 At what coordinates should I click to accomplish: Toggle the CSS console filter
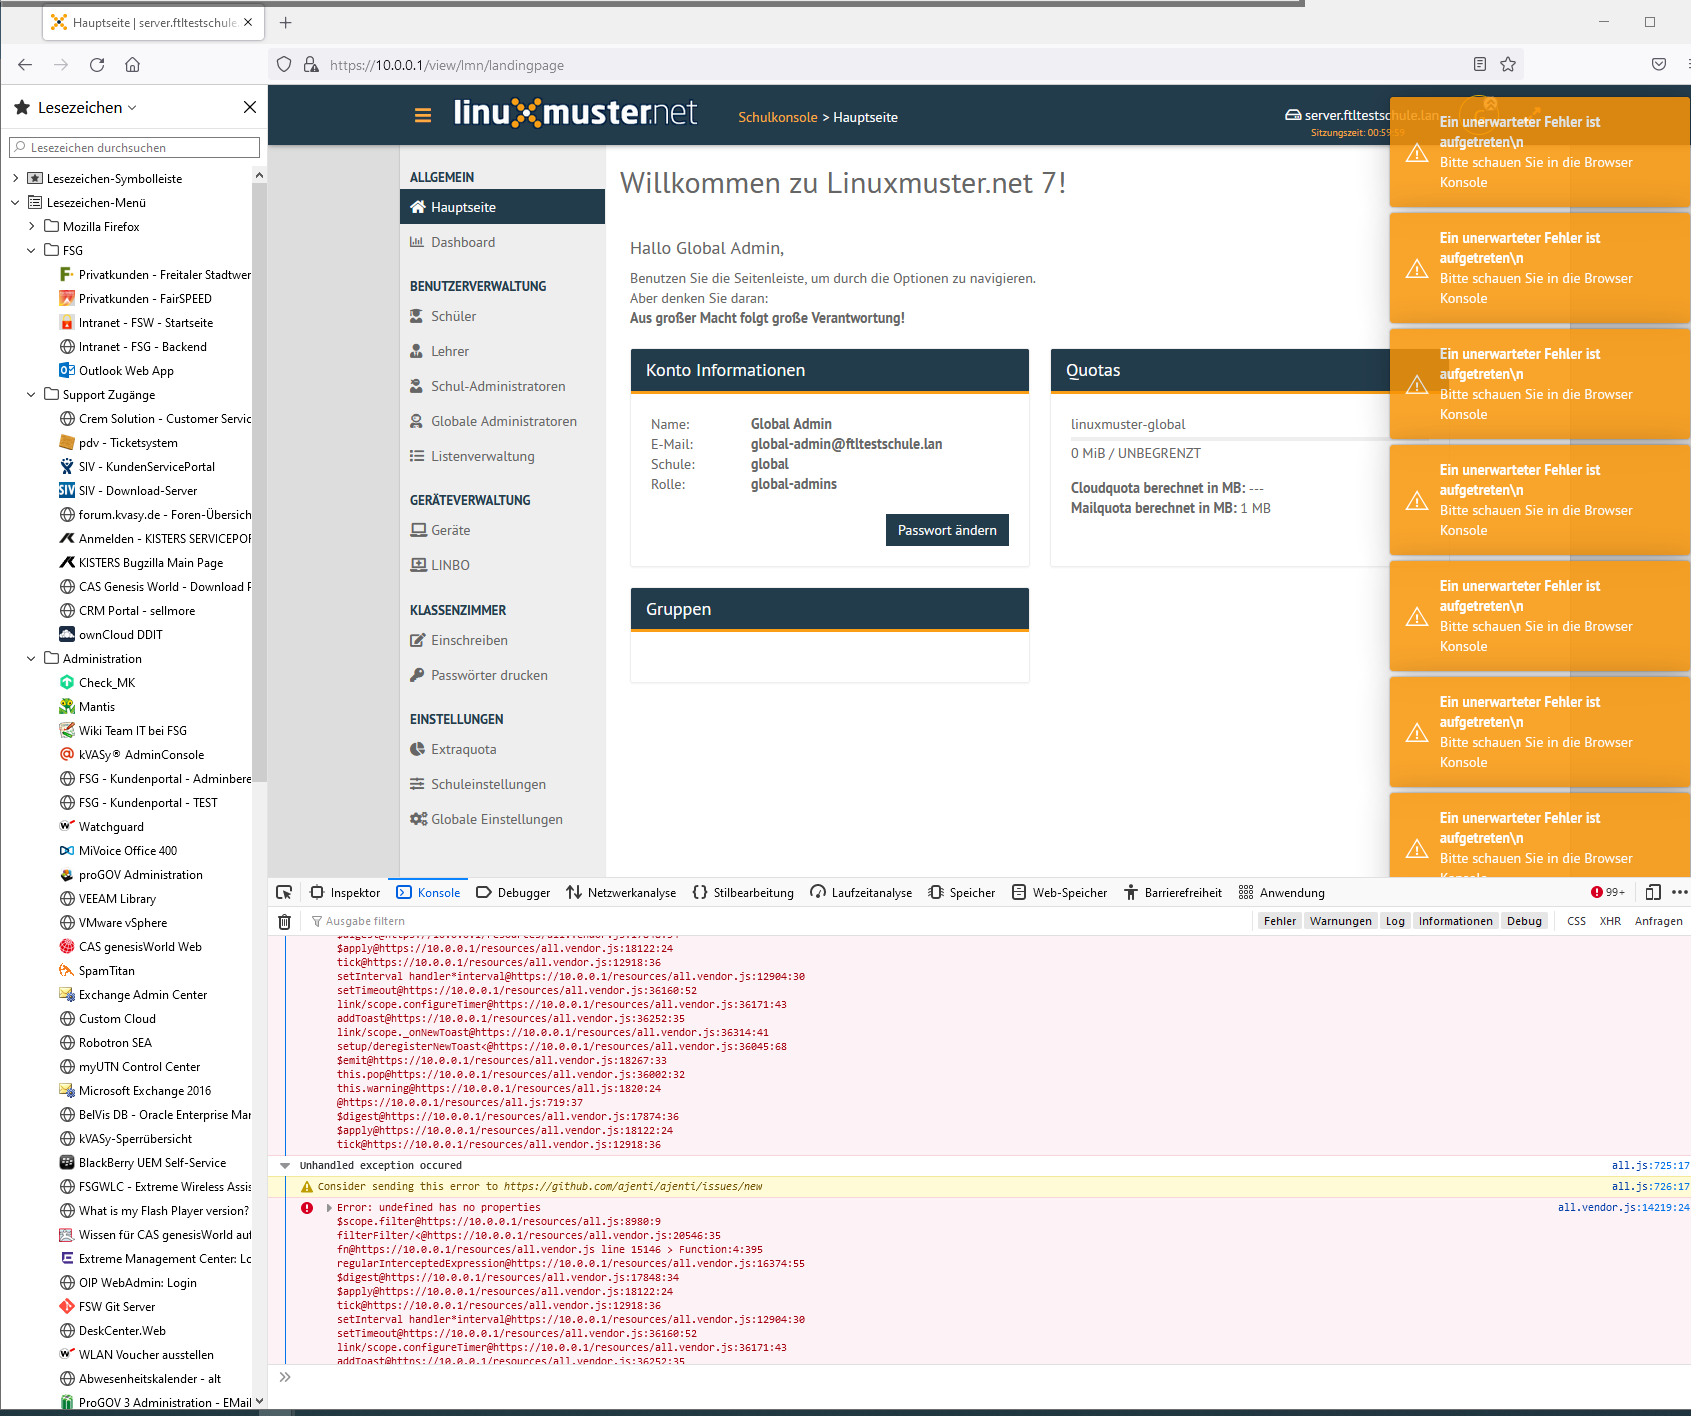pos(1576,921)
